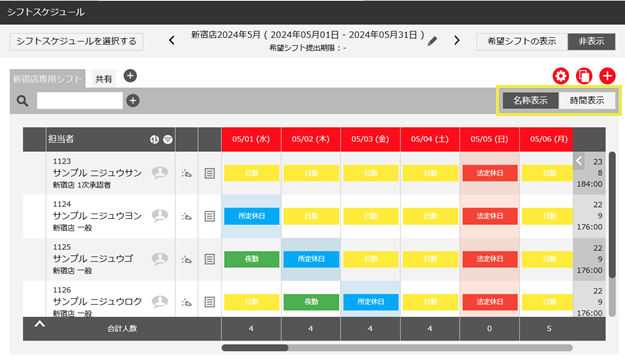This screenshot has width=625, height=360.
Task: Click シフトスケジュールを選択する button
Action: pos(76,41)
